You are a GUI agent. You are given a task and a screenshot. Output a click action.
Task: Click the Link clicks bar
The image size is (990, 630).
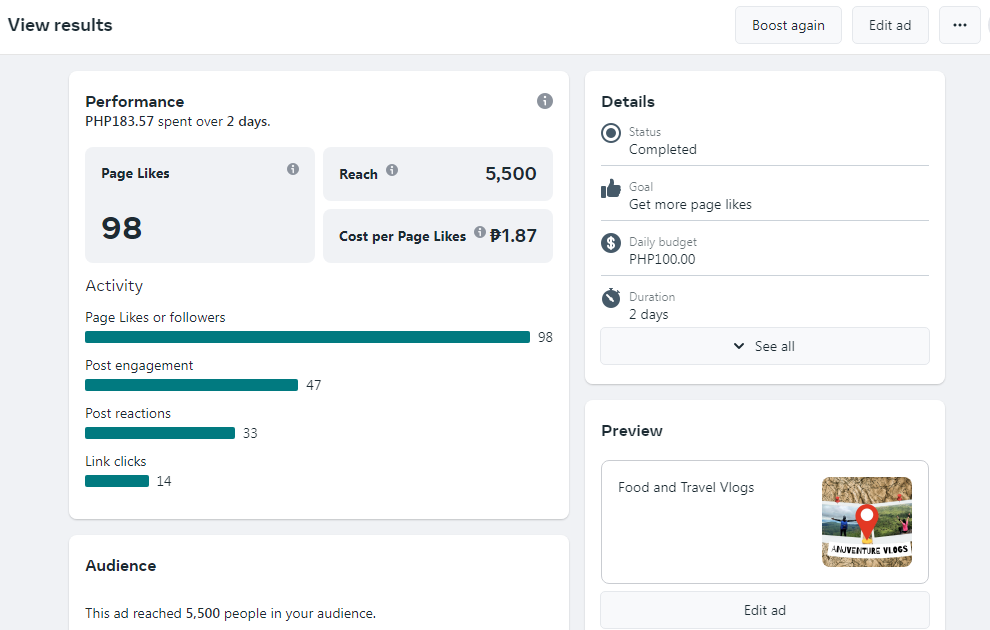[x=117, y=481]
